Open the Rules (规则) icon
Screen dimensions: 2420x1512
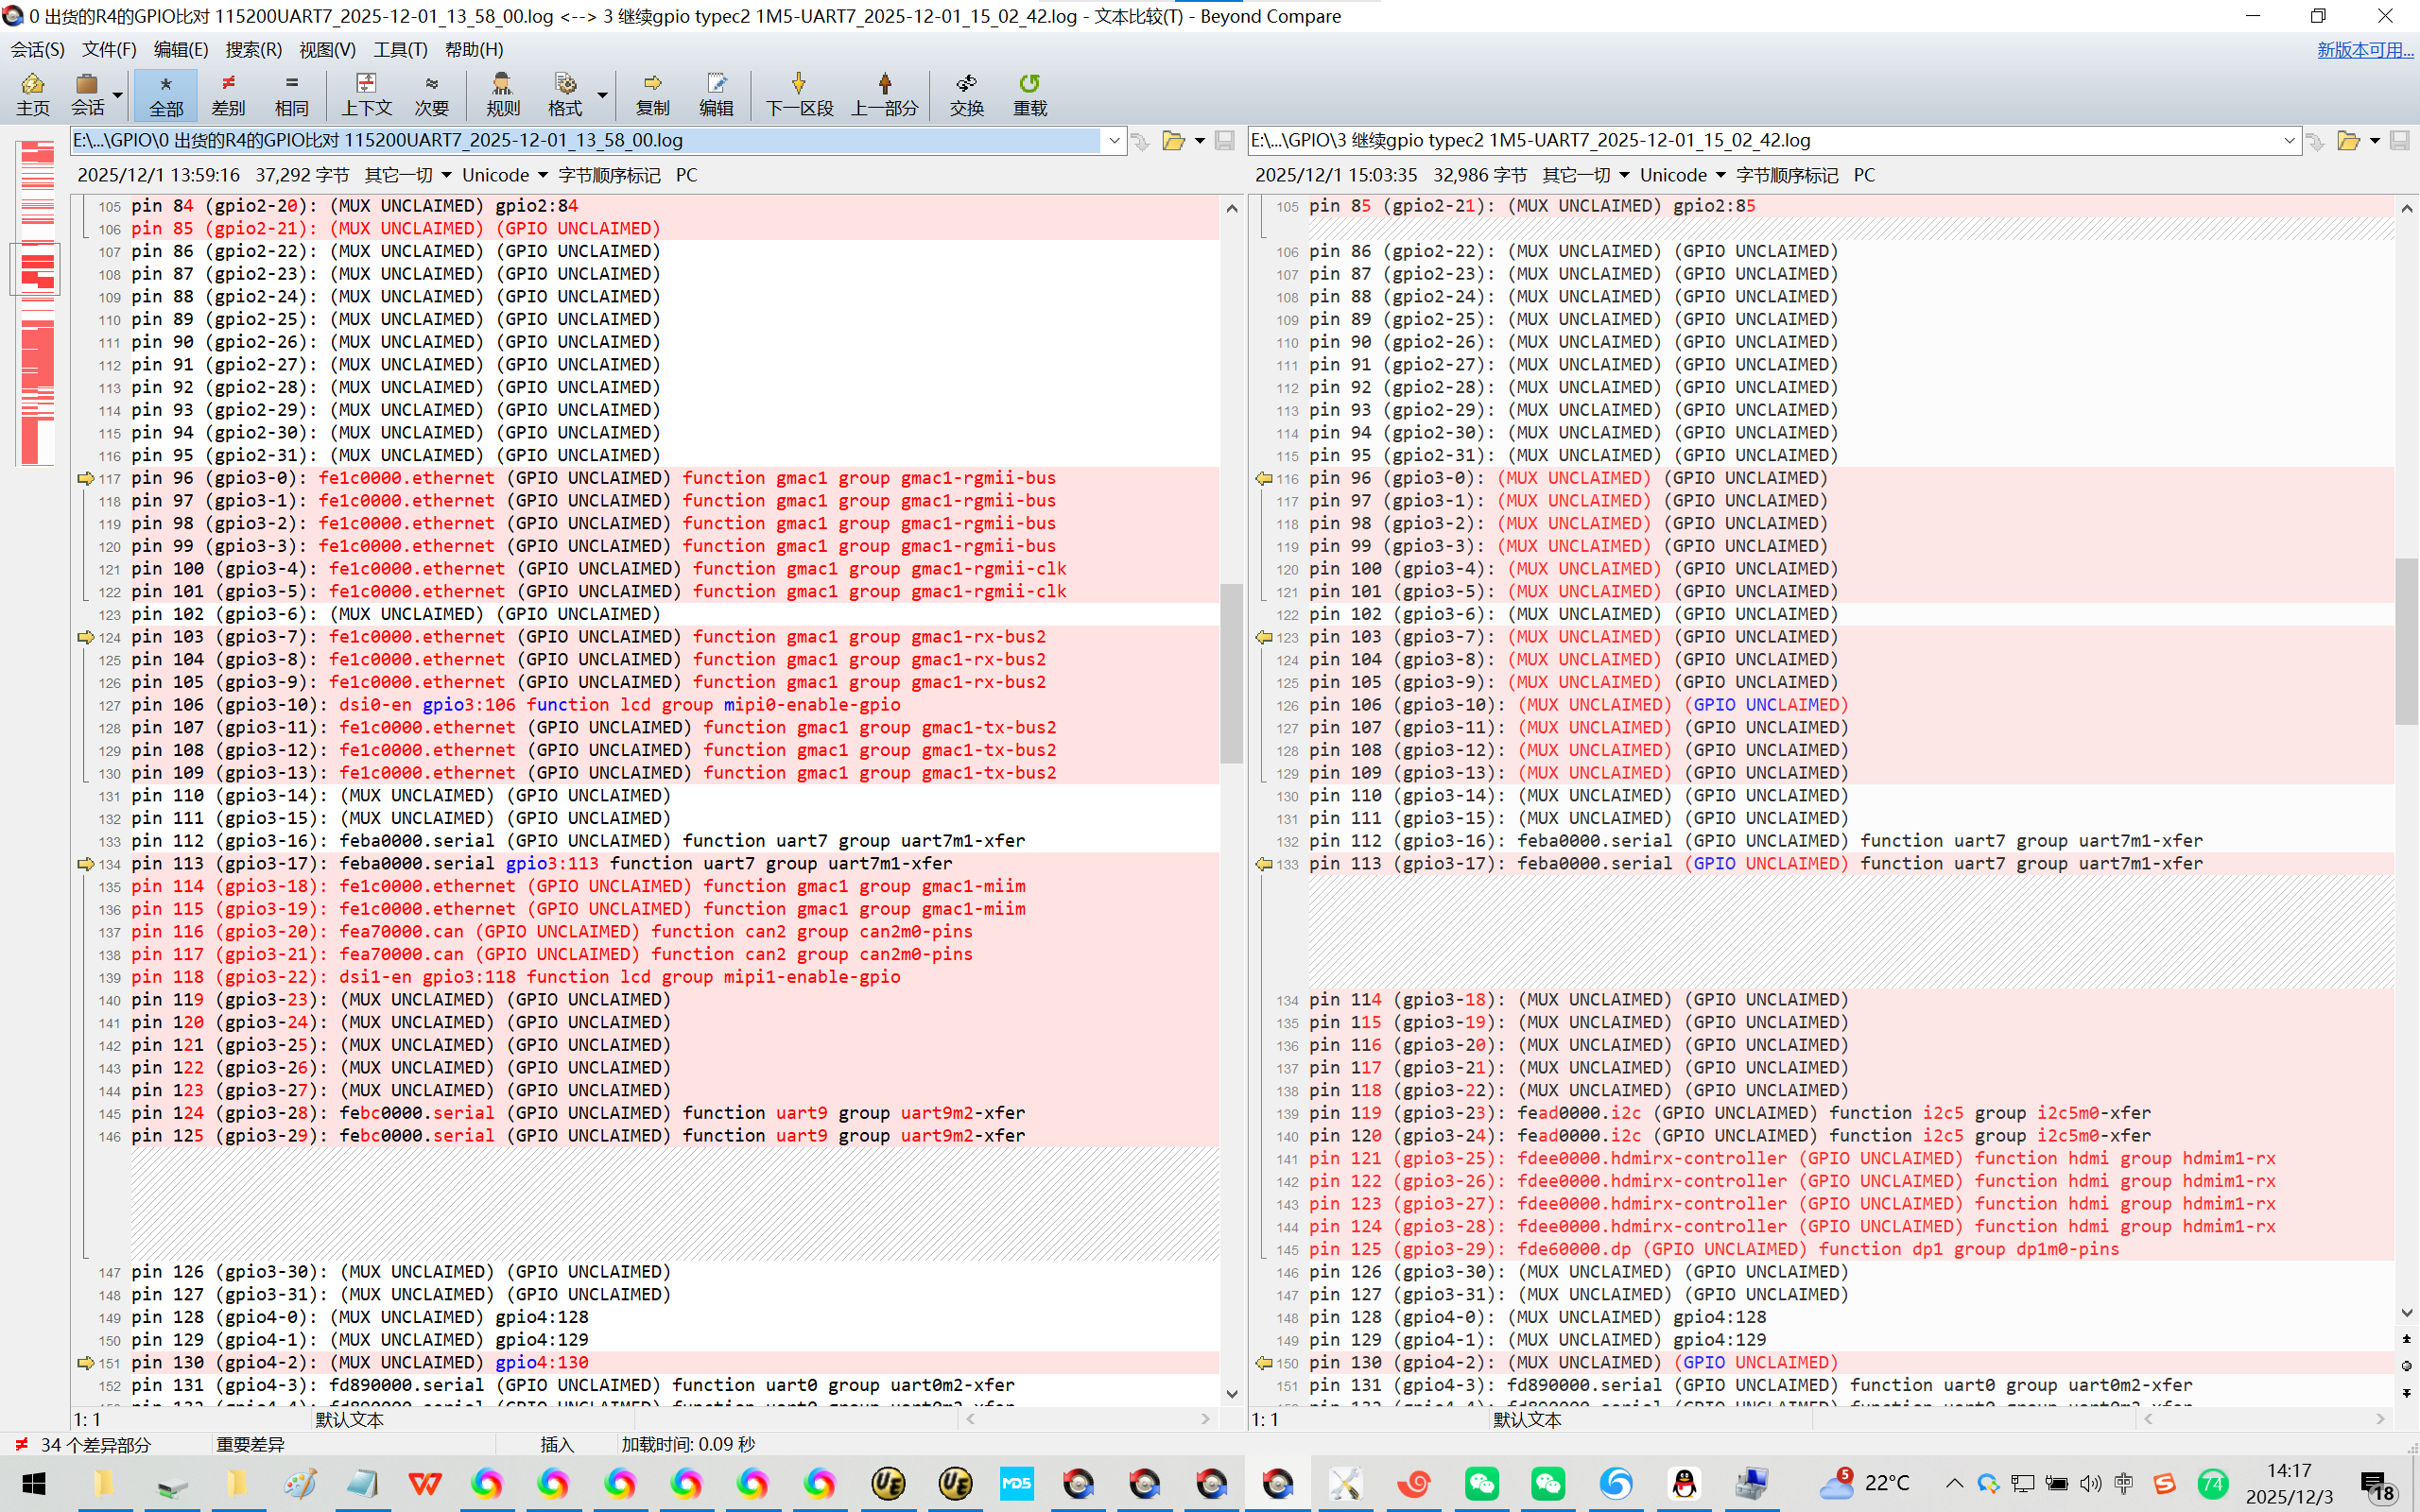point(502,94)
